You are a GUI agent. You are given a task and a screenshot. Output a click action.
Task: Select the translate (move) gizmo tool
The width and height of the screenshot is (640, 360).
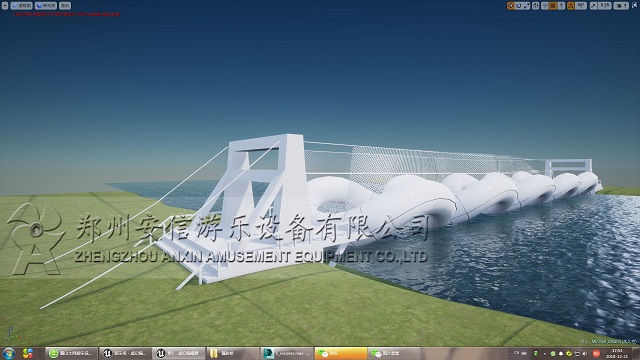pyautogui.click(x=511, y=6)
